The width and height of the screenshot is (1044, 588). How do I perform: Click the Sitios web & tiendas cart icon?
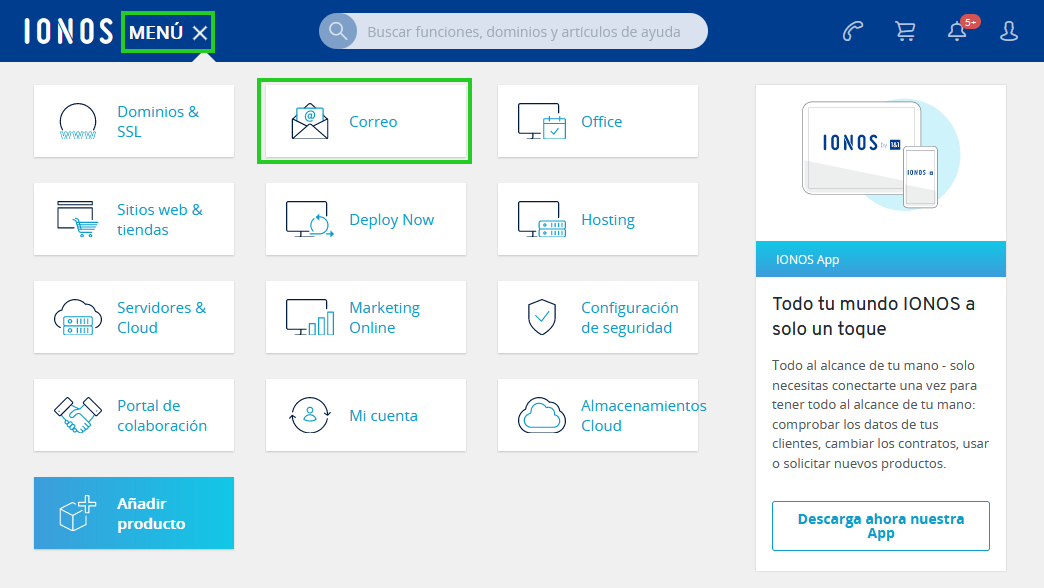click(x=78, y=219)
